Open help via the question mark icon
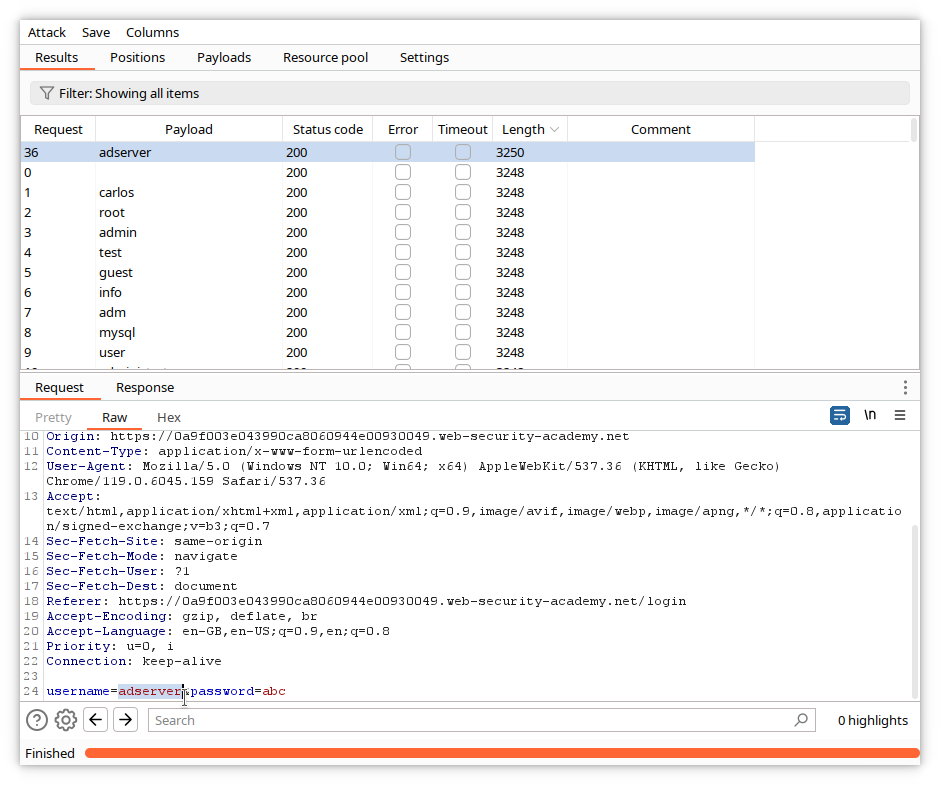This screenshot has height=785, width=940. tap(37, 720)
